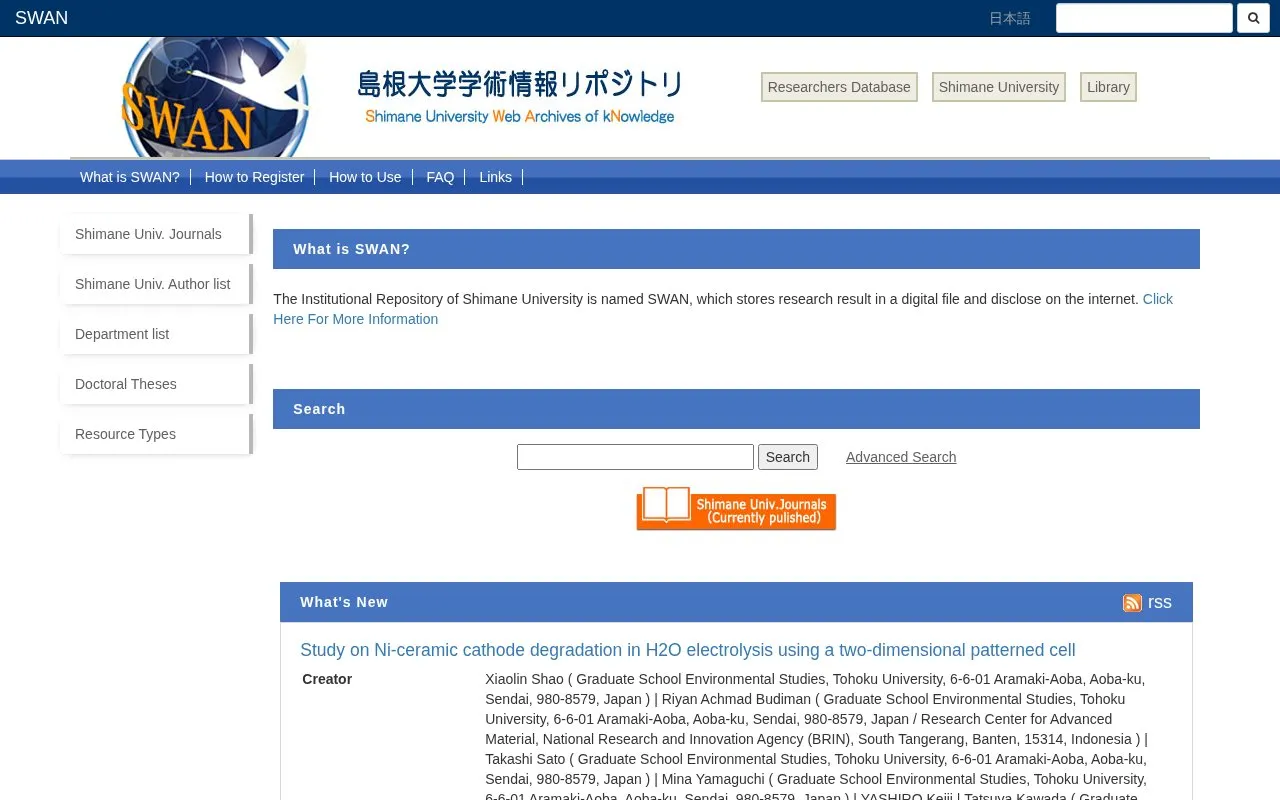Open the RSS feed icon

point(1132,603)
